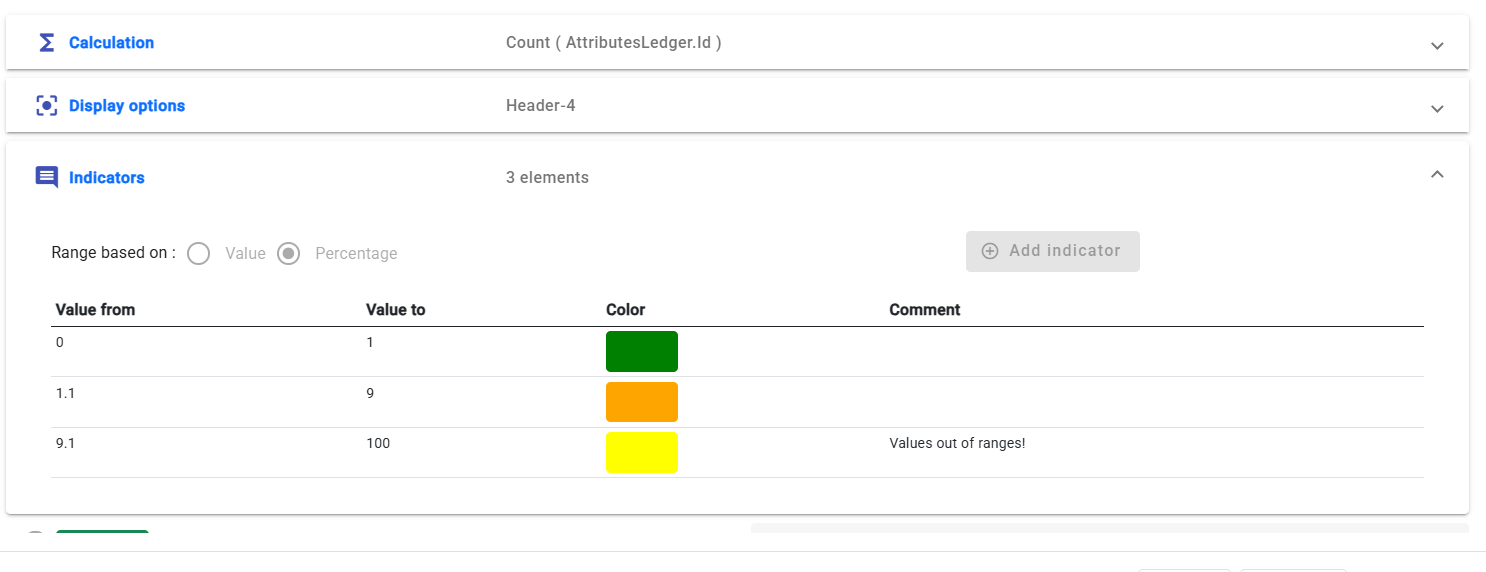1486x572 pixels.
Task: Click the Display options target icon
Action: coord(46,106)
